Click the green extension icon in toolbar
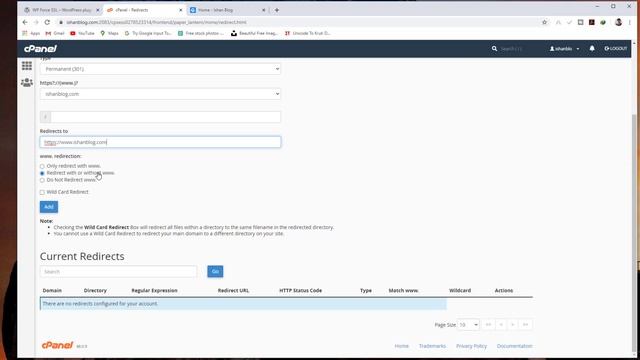 click(x=603, y=22)
